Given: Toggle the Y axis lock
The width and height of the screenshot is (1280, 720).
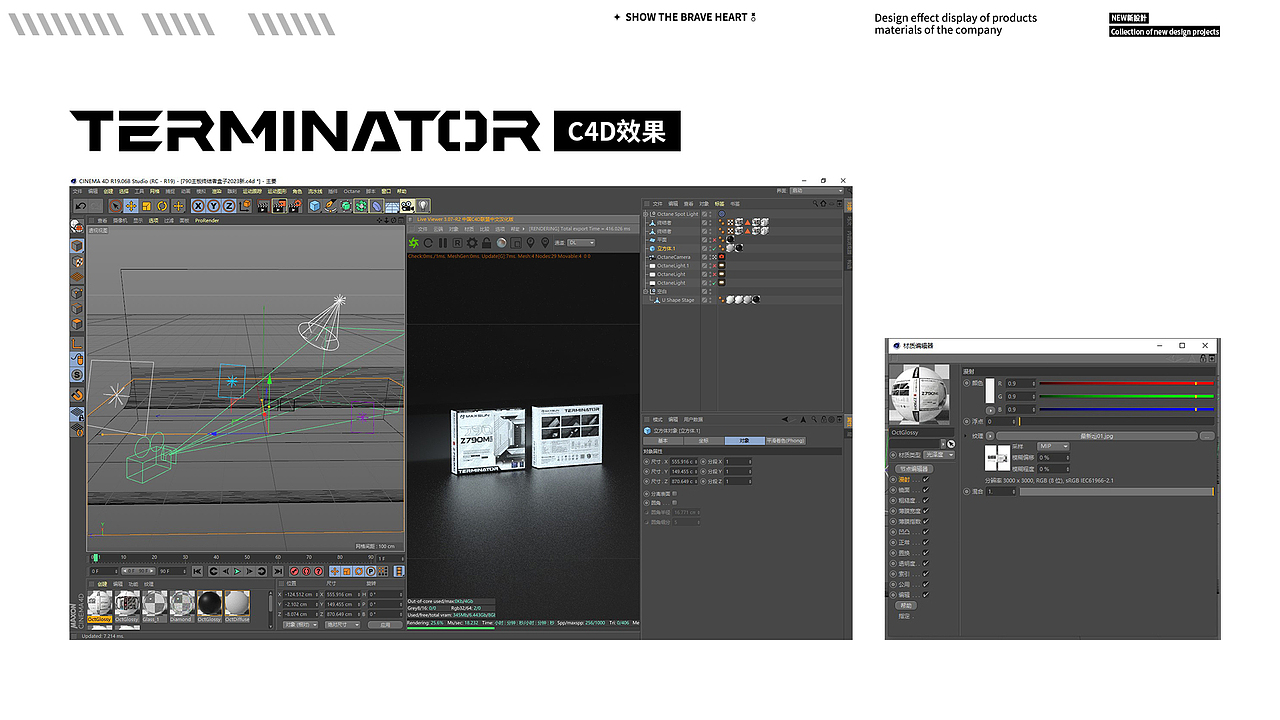Looking at the screenshot, I should pos(214,206).
